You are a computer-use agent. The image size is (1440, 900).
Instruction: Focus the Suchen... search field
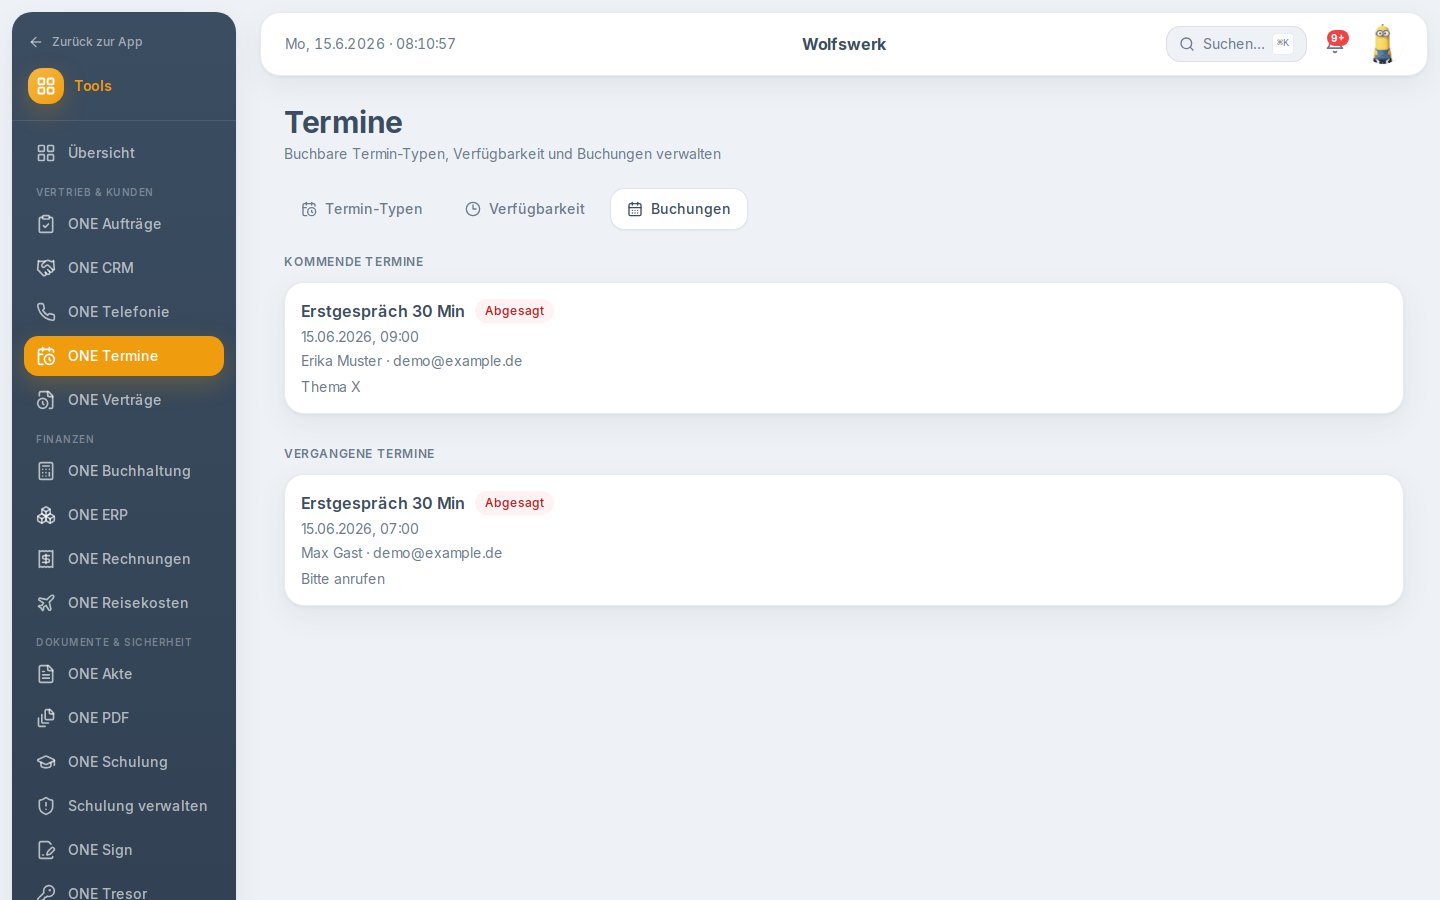[x=1236, y=44]
